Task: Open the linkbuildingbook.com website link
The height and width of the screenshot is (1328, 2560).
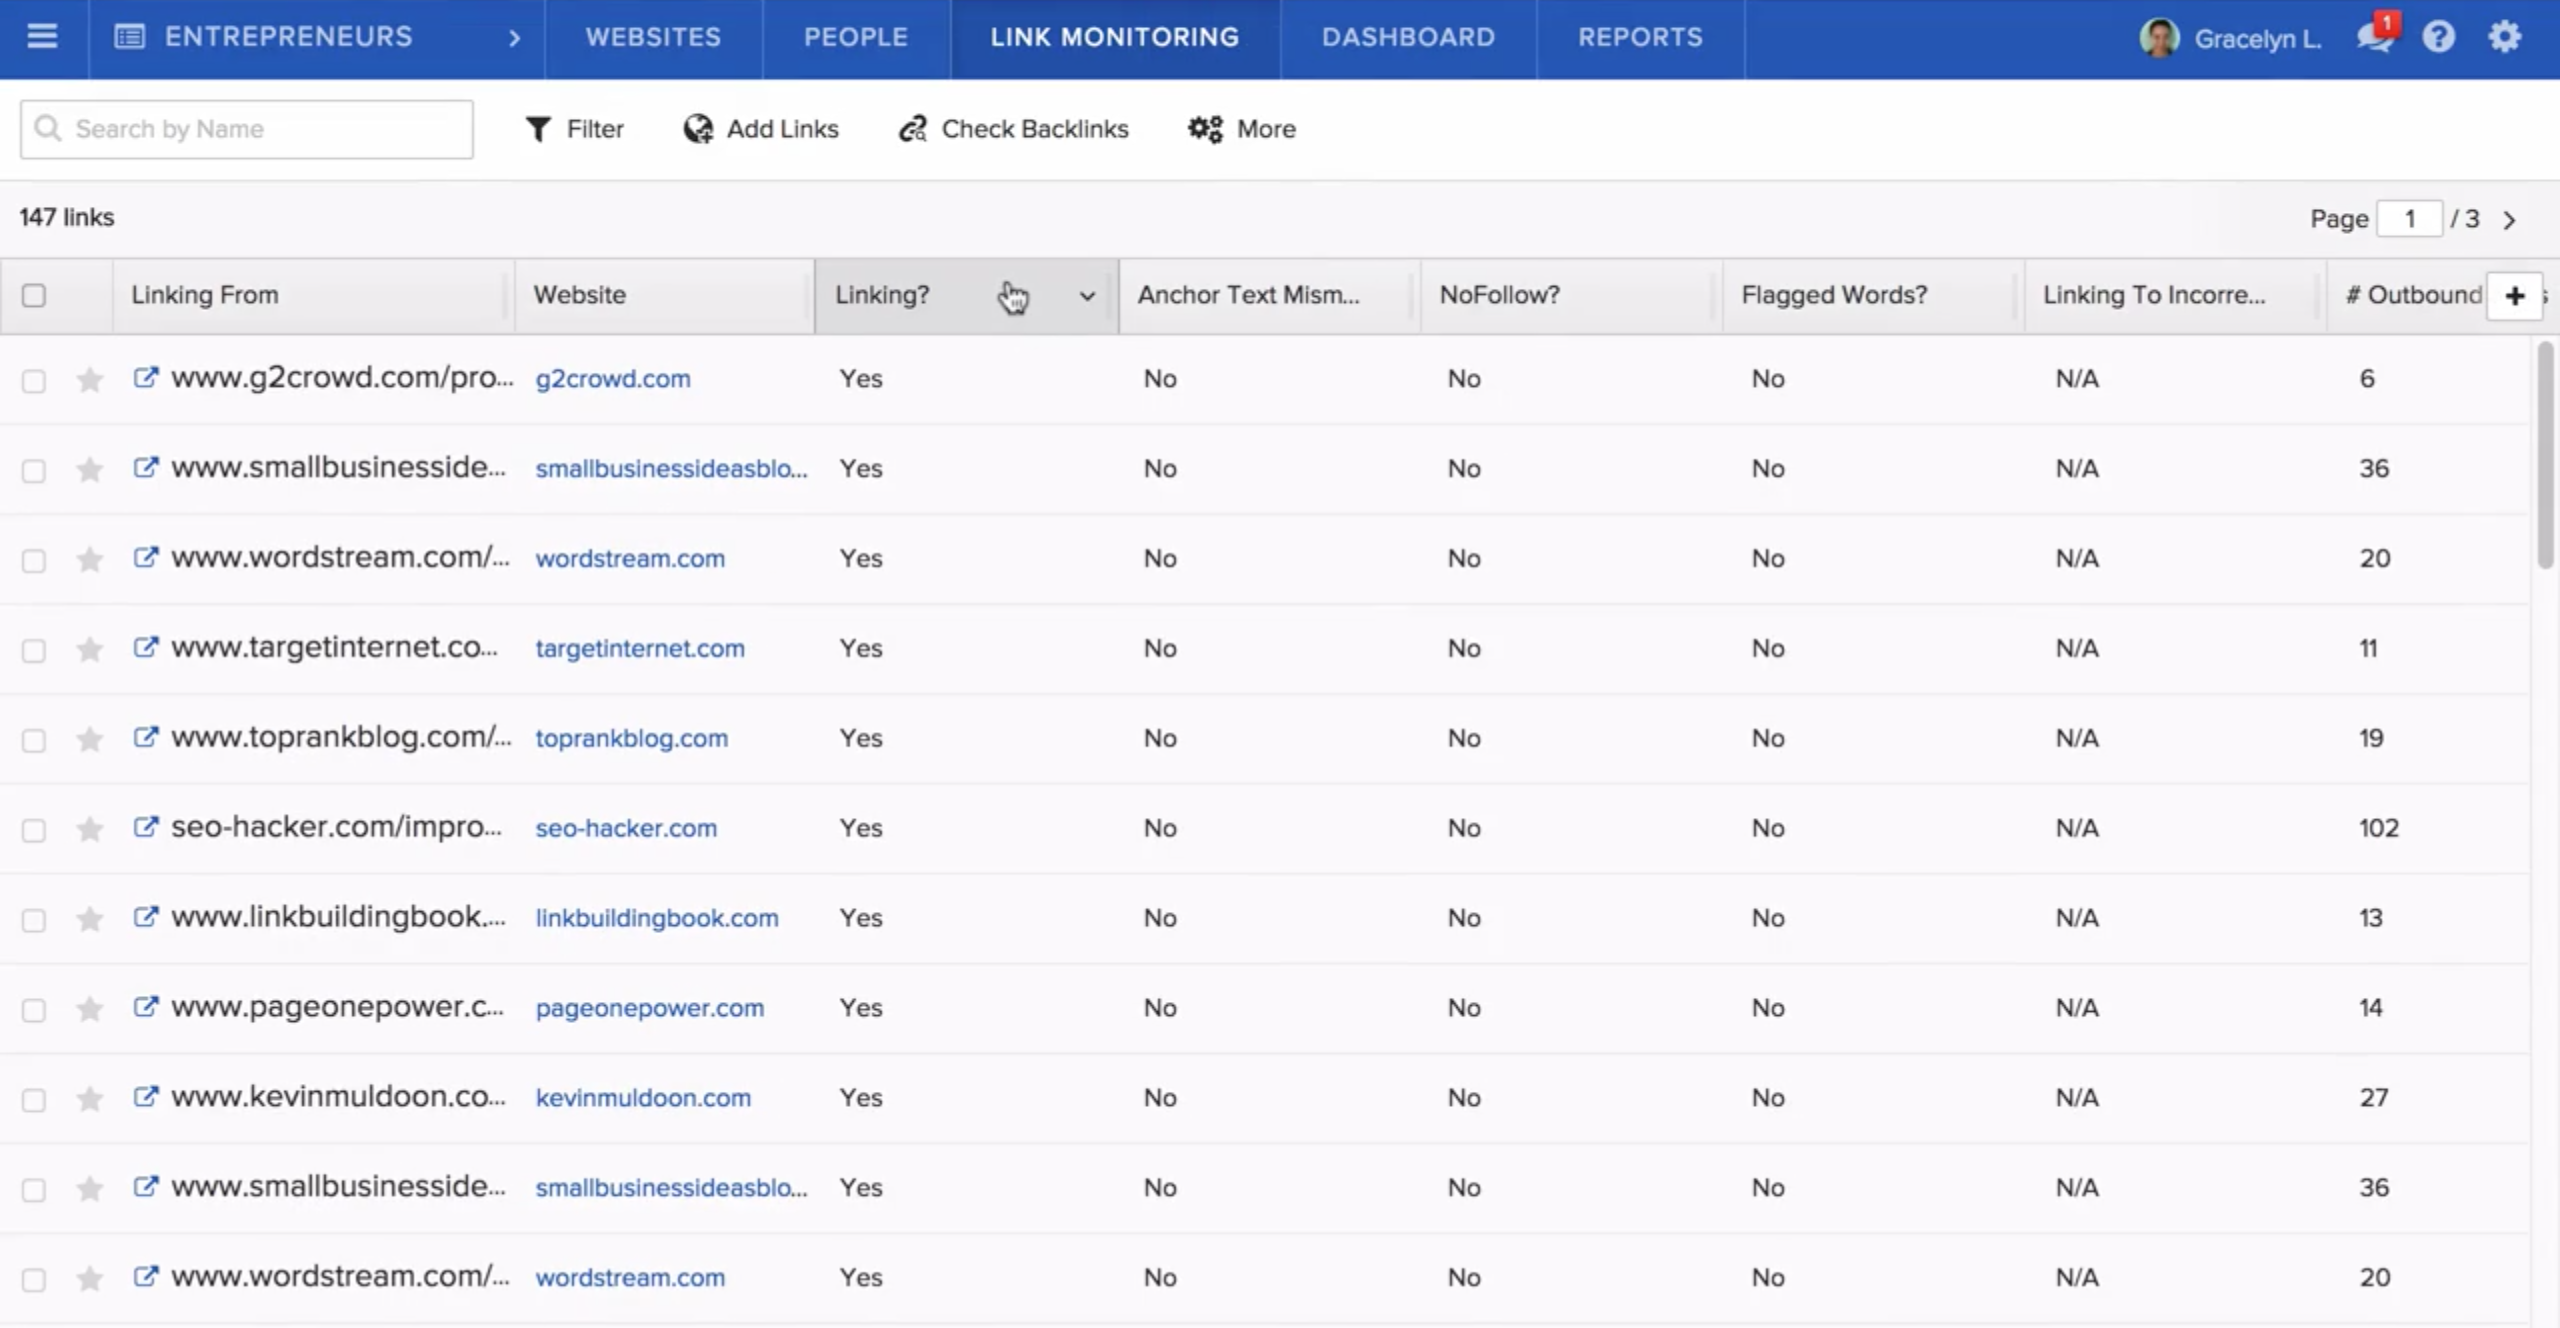Action: coord(657,919)
